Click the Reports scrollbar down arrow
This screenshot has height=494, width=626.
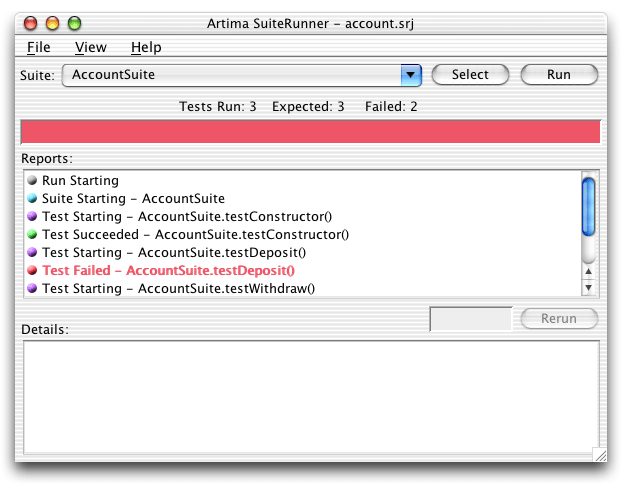pos(588,288)
